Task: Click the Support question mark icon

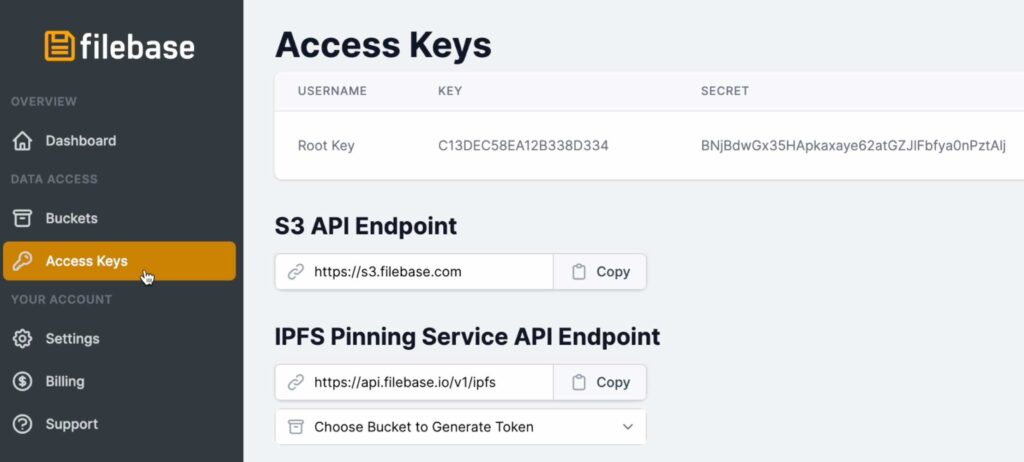Action: [x=22, y=424]
